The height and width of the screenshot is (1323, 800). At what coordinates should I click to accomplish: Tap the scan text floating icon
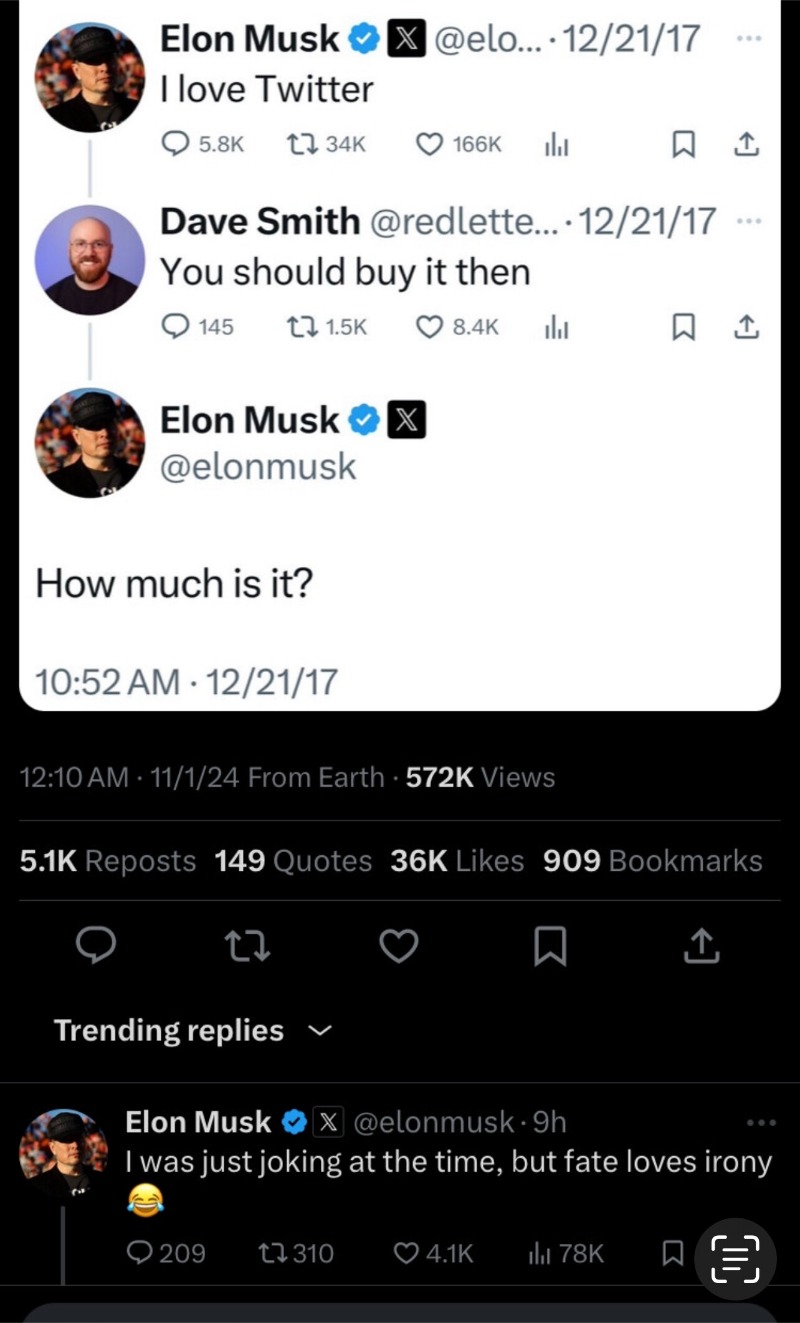tap(735, 1258)
